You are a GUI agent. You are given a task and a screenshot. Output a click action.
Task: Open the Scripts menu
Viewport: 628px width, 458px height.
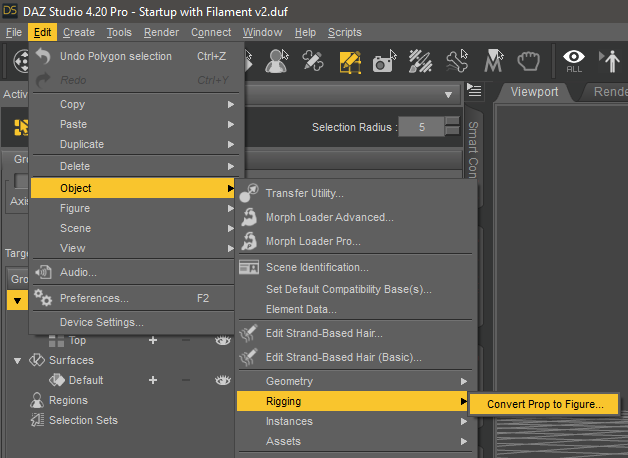point(344,32)
